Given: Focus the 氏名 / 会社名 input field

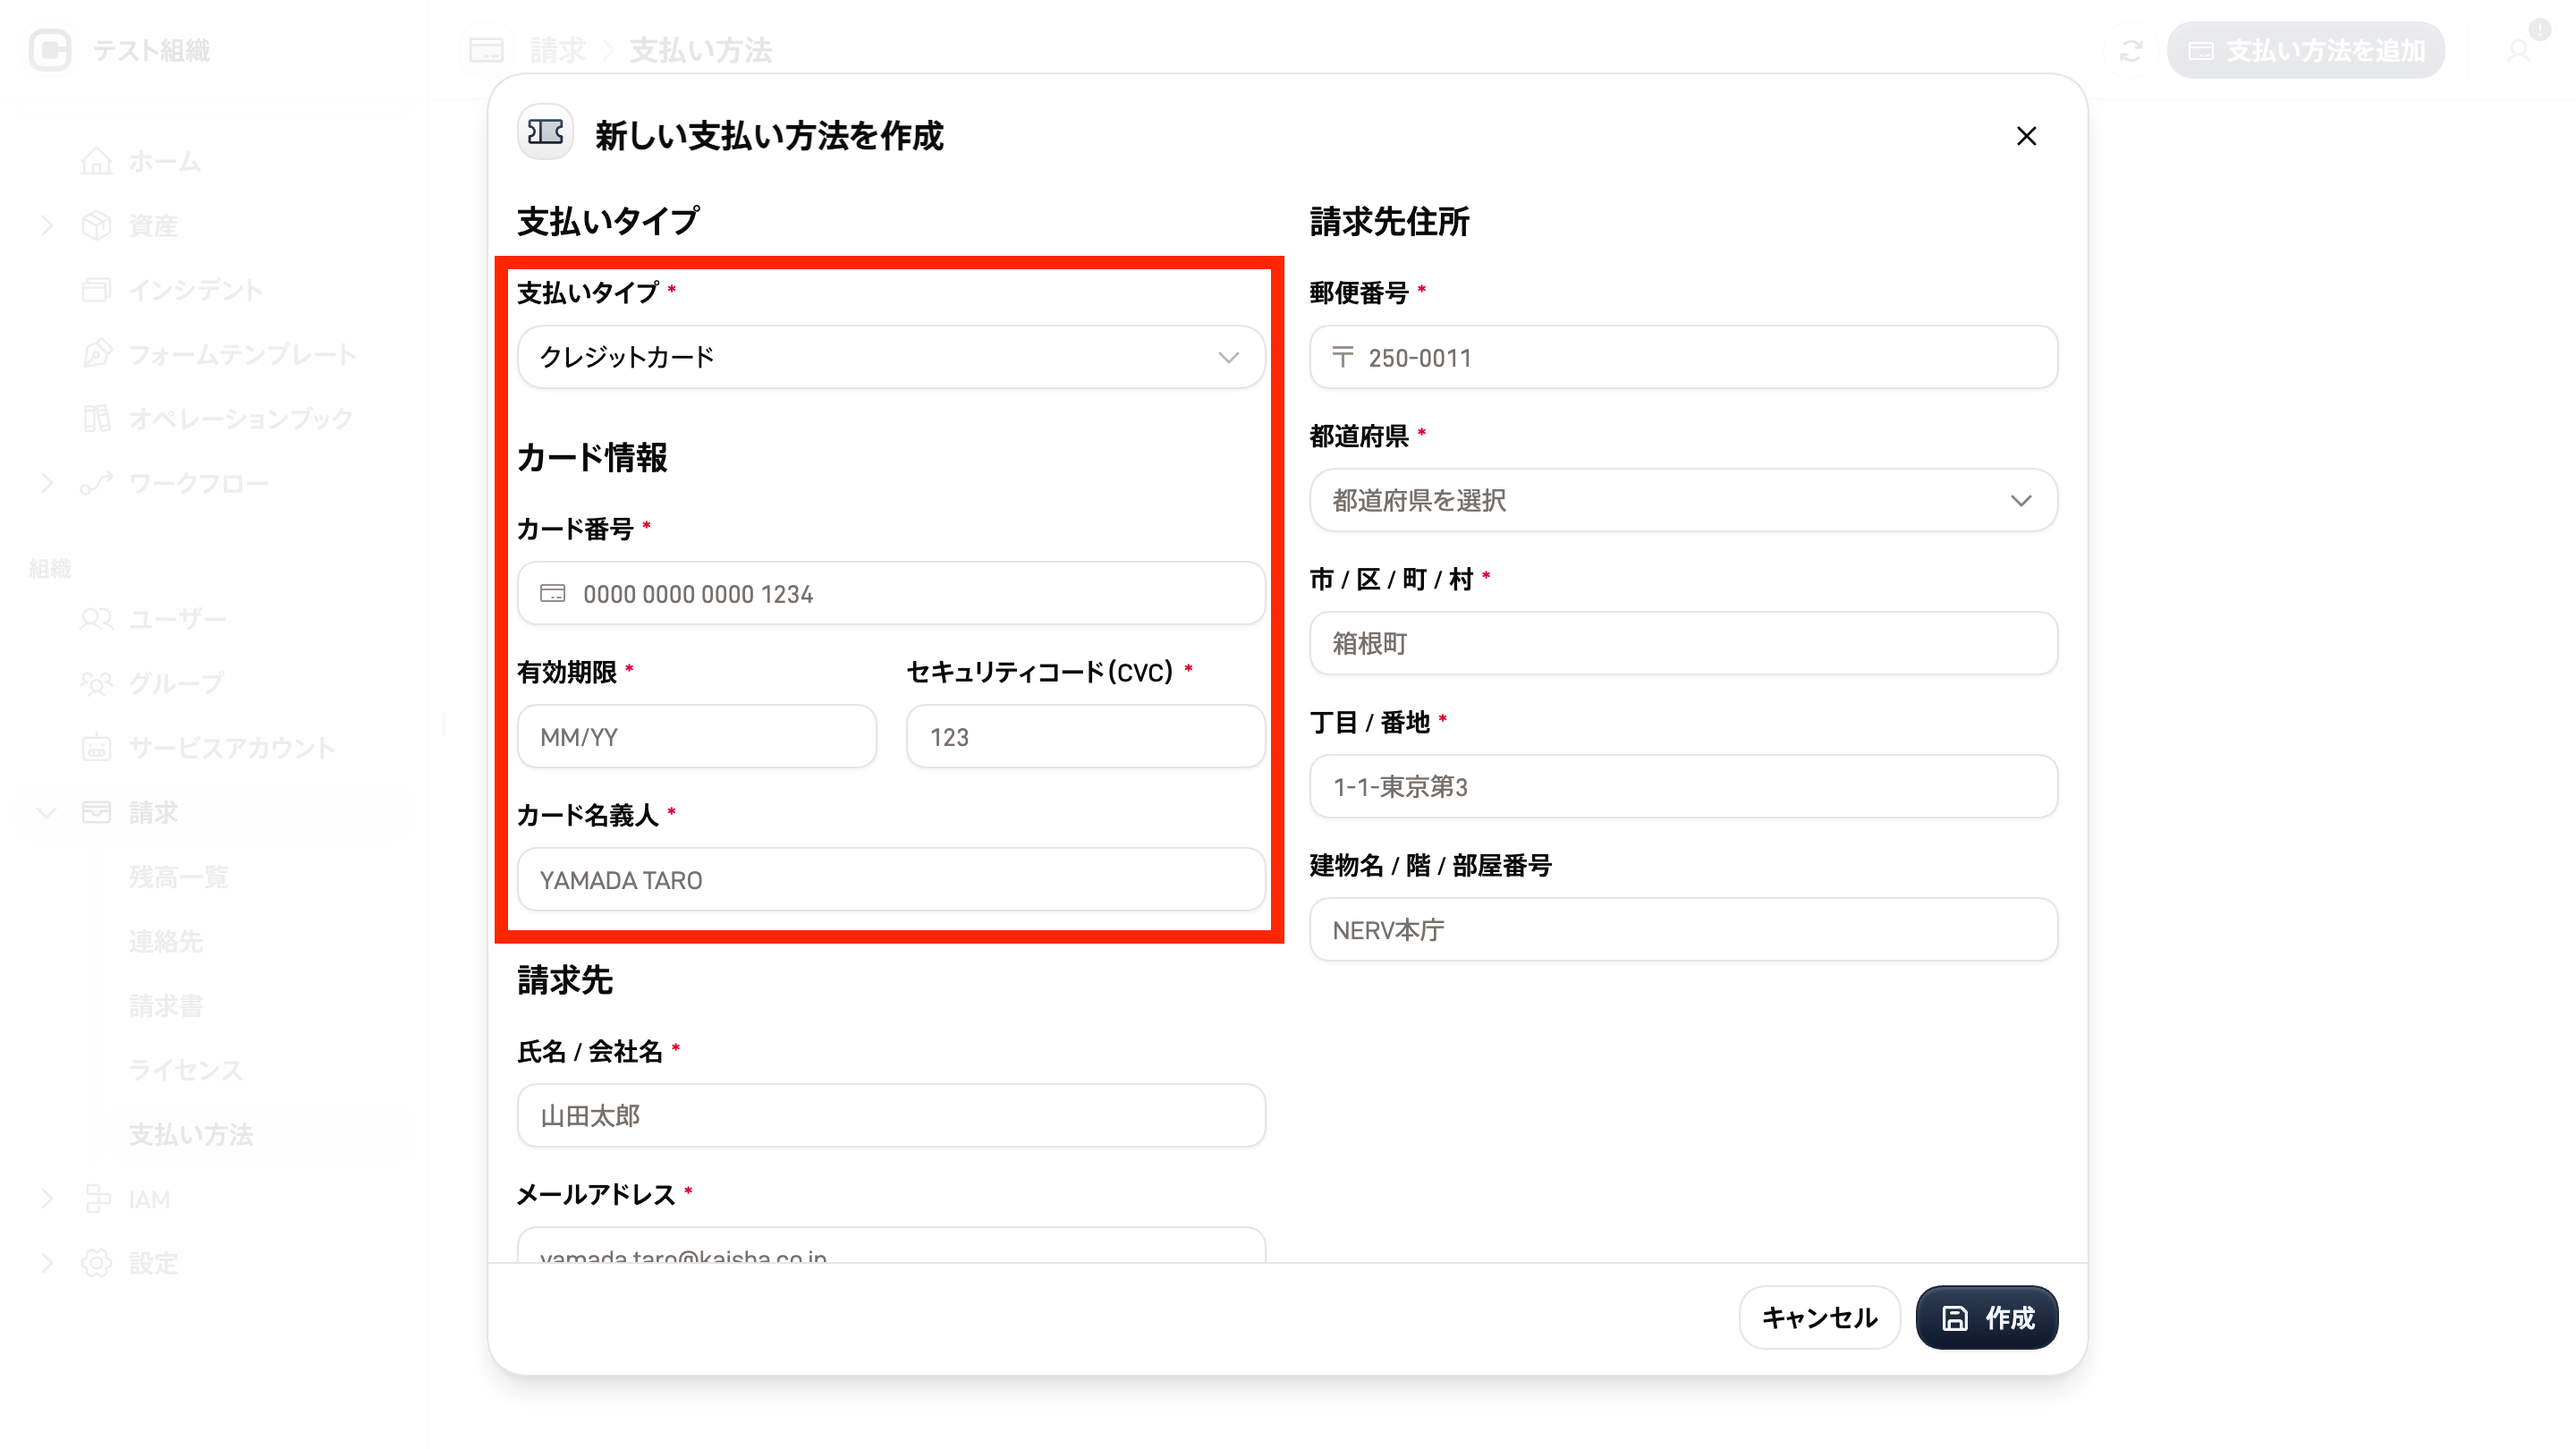Looking at the screenshot, I should click(891, 1116).
